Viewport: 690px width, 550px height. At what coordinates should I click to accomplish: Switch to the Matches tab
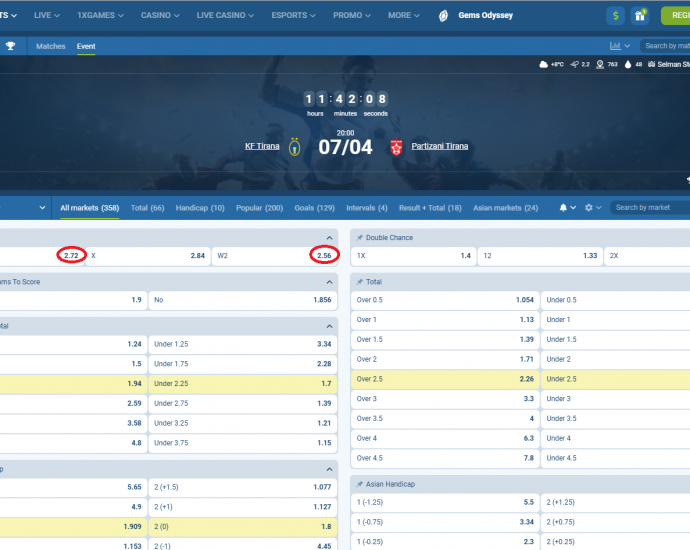click(x=51, y=46)
